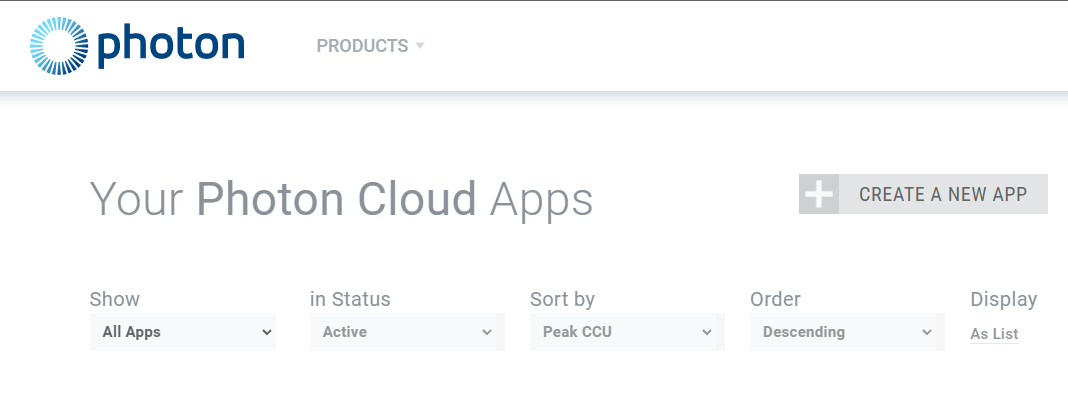Viewport: 1068px width, 413px height.
Task: Open the Products menu
Action: [370, 46]
